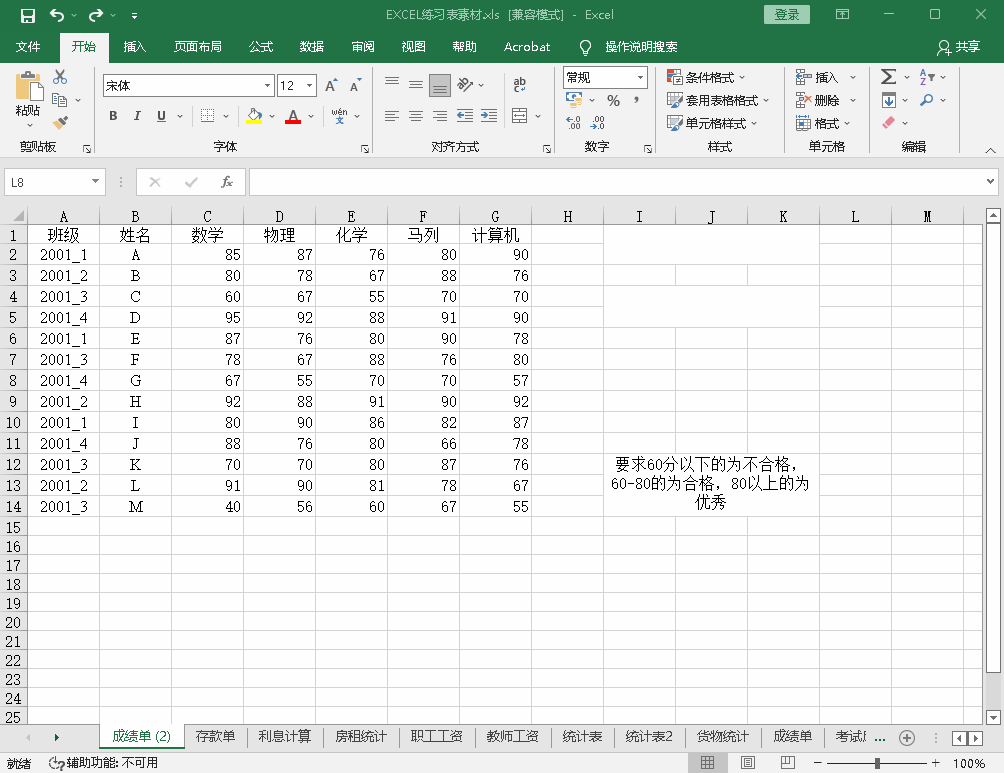Viewport: 1004px width, 773px height.
Task: Click the 共享 share button
Action: click(x=959, y=46)
